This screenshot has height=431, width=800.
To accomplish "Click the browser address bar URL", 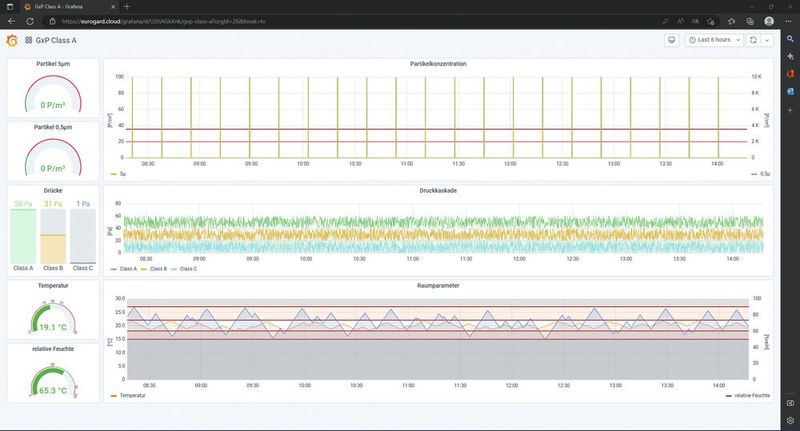I will 163,21.
